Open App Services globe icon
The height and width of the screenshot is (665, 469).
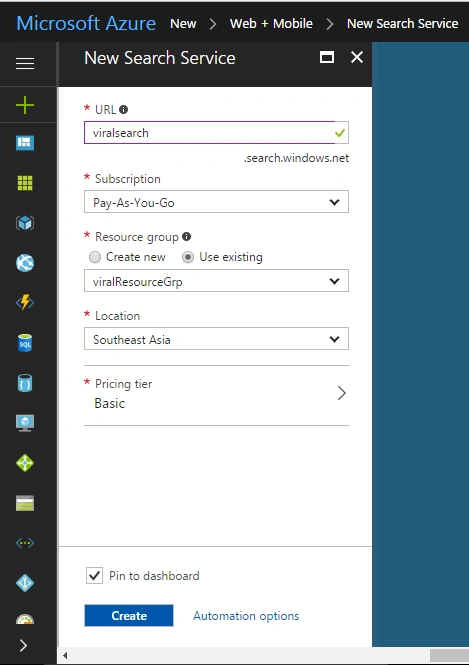point(25,263)
